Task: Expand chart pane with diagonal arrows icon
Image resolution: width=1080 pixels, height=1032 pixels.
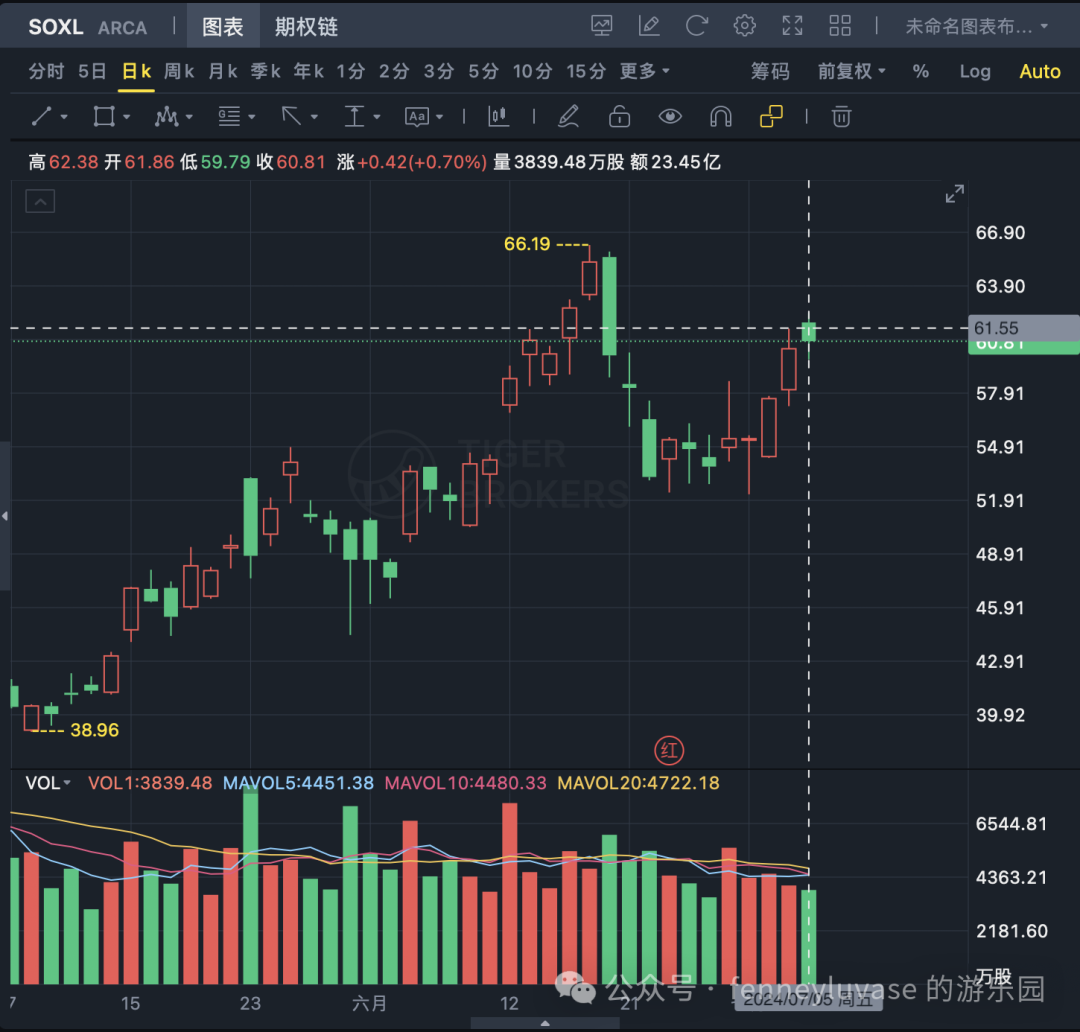Action: [x=954, y=194]
